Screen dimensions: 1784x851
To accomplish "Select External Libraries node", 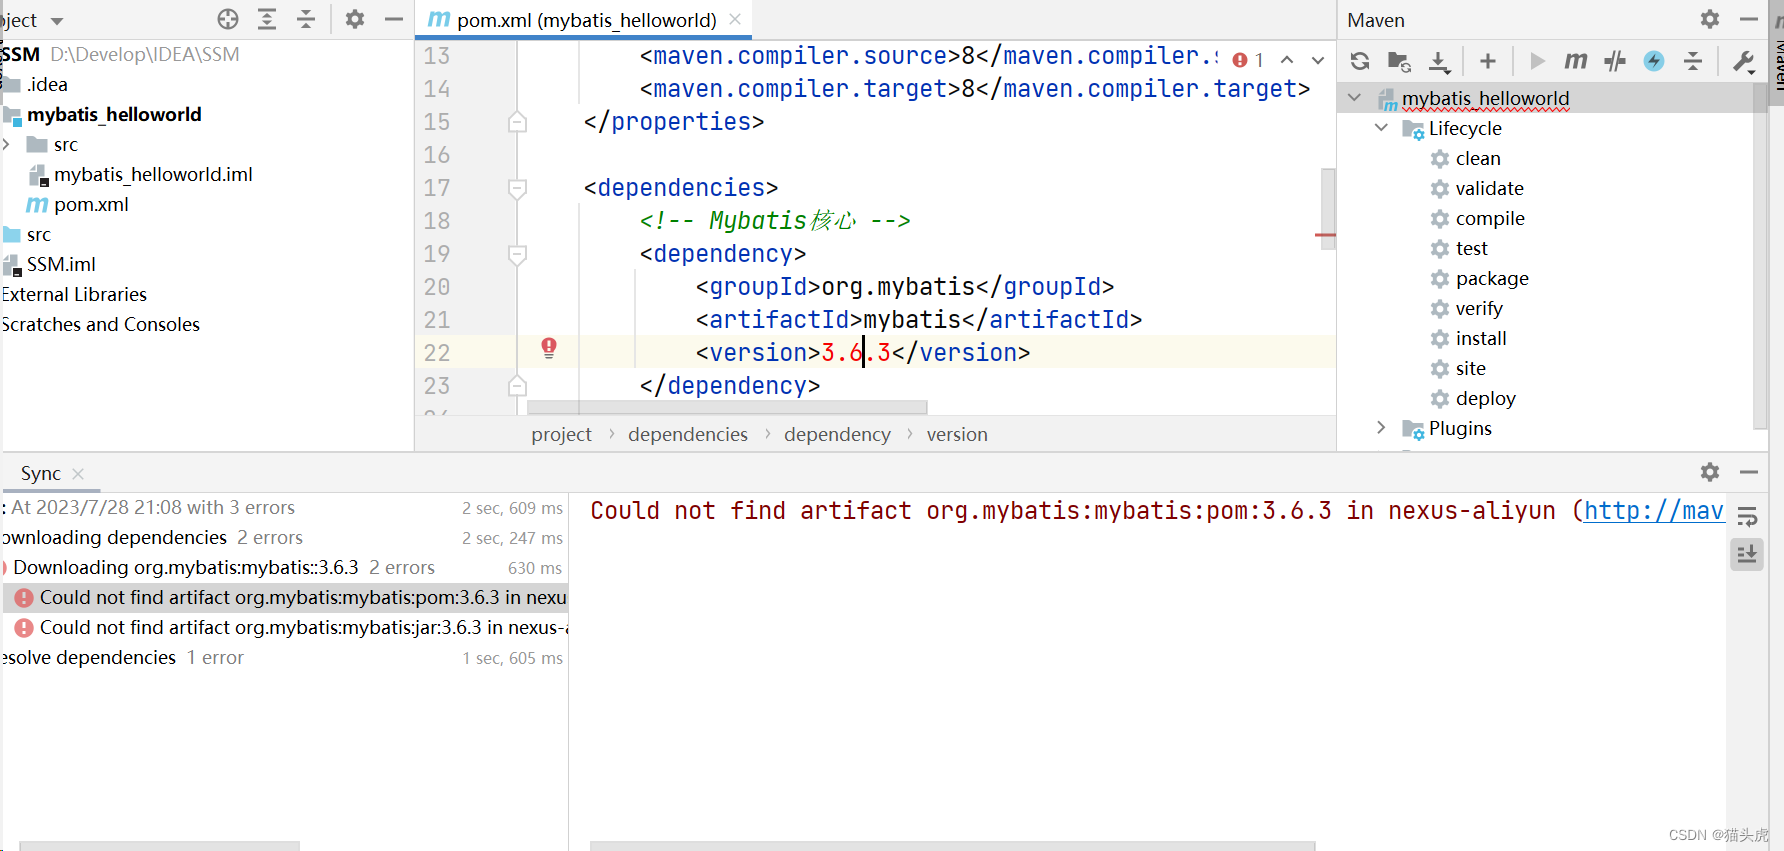I will [74, 294].
